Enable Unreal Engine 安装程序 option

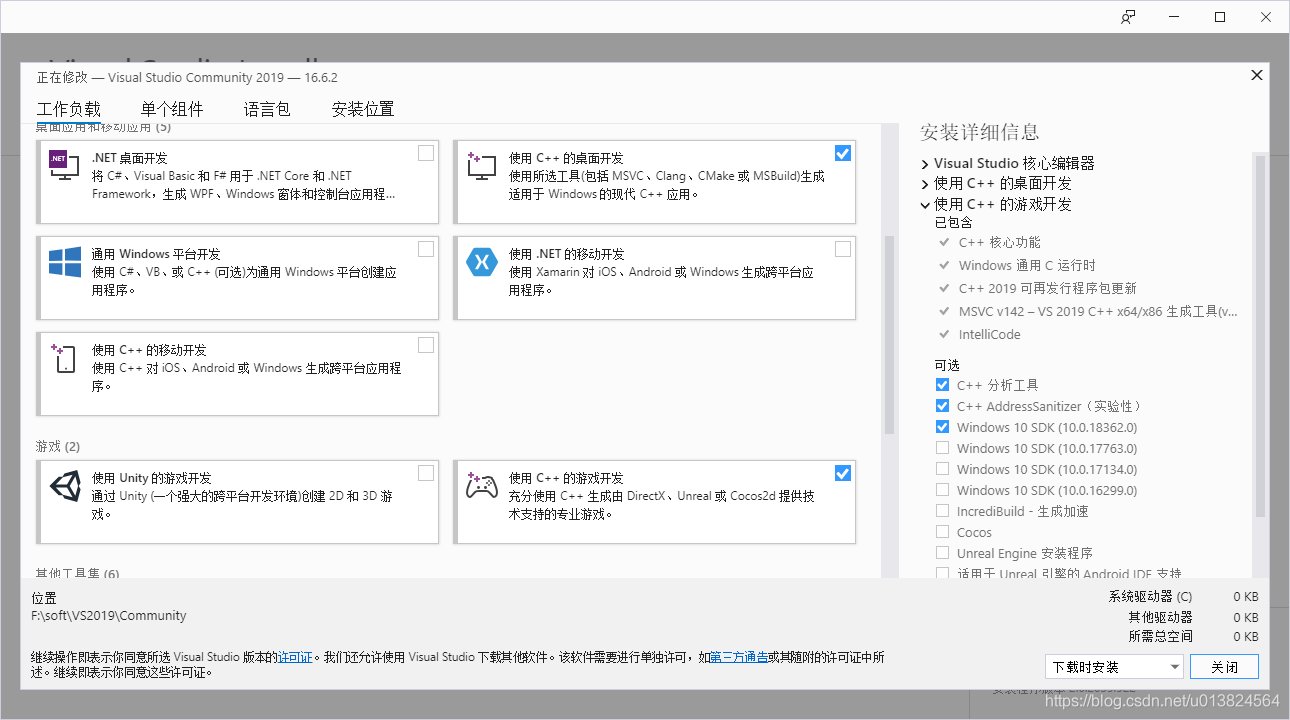(942, 553)
